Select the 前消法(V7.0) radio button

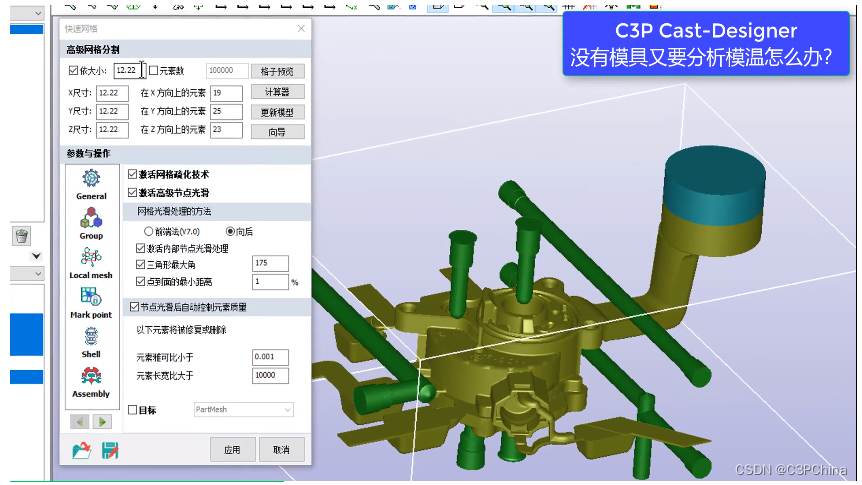[x=148, y=232]
